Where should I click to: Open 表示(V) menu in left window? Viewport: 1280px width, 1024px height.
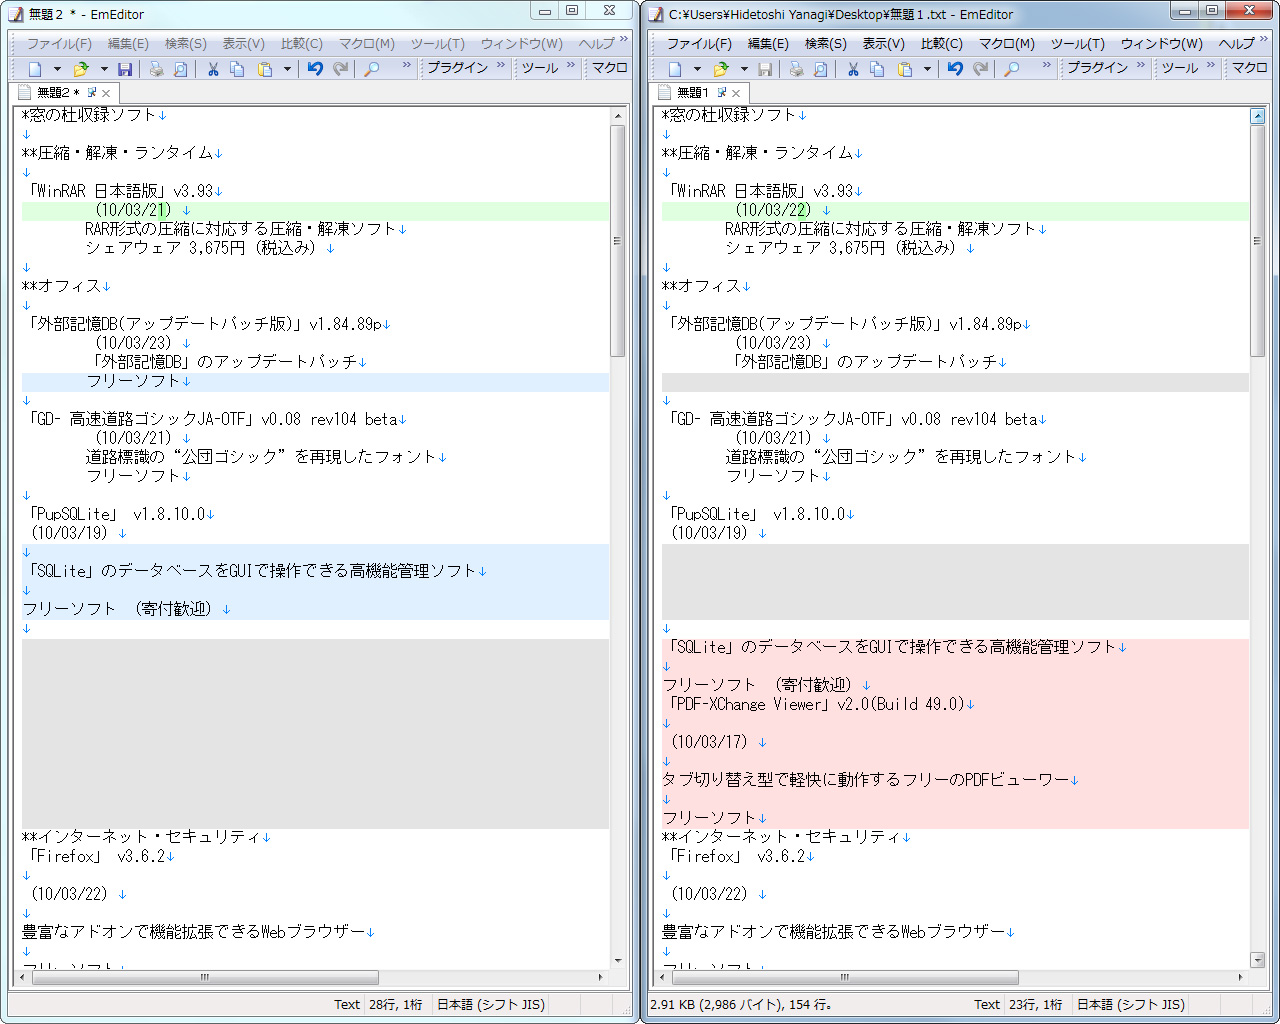tap(243, 44)
